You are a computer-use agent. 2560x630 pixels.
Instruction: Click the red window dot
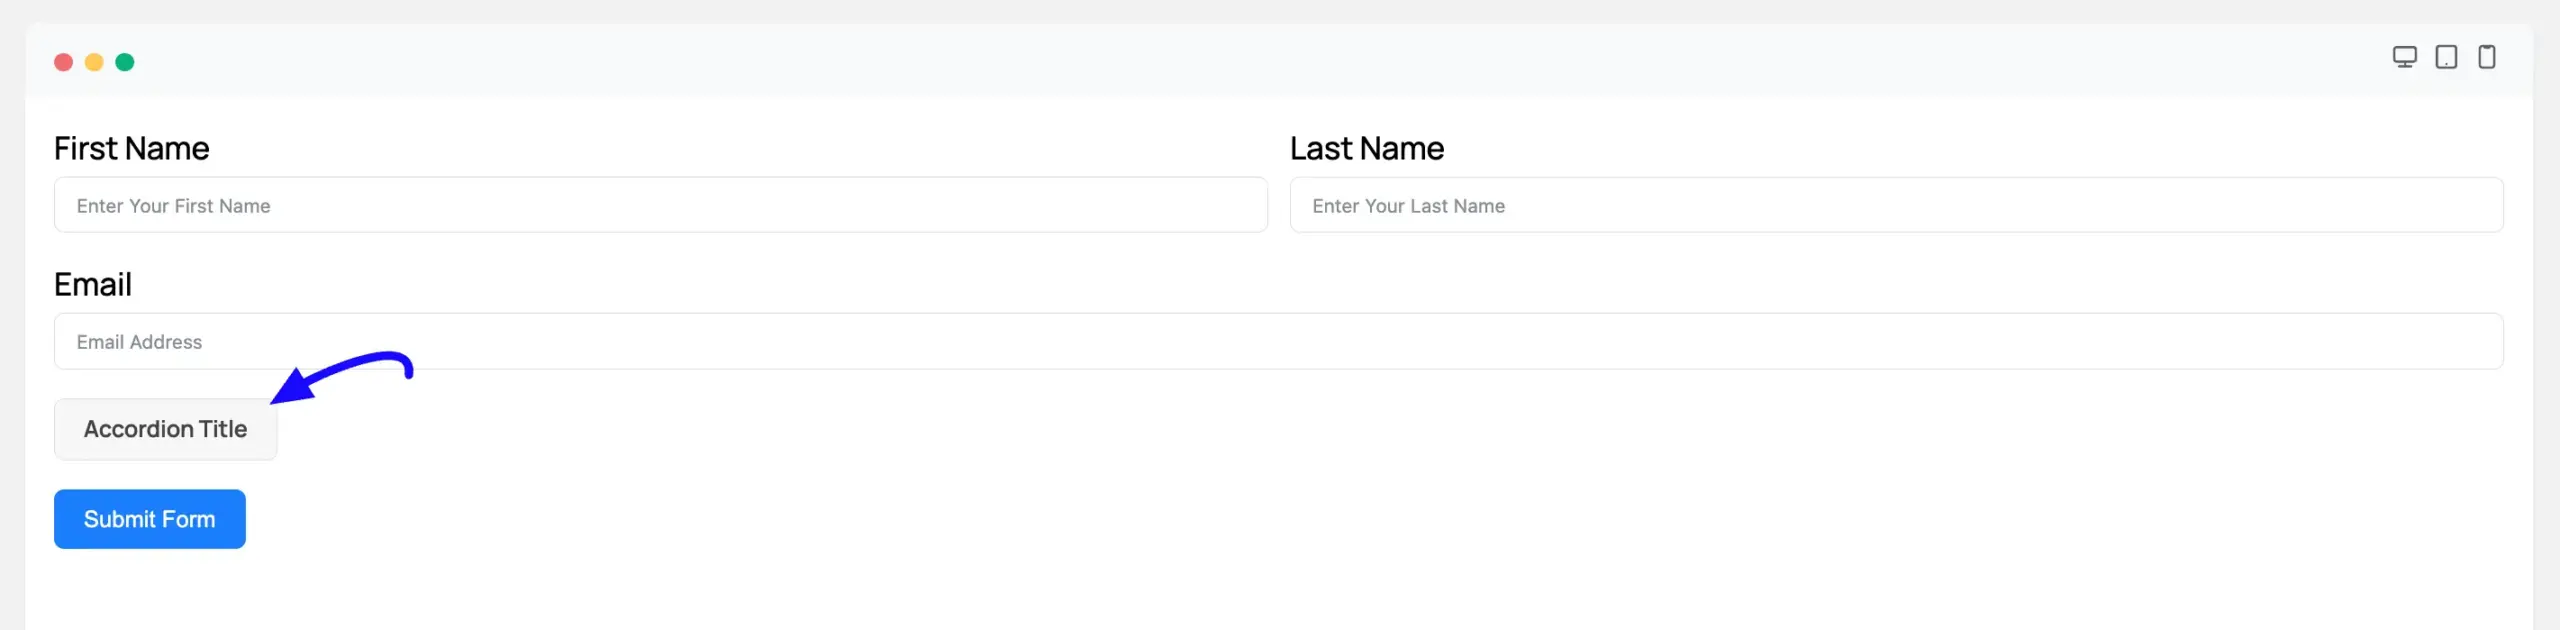coord(63,62)
